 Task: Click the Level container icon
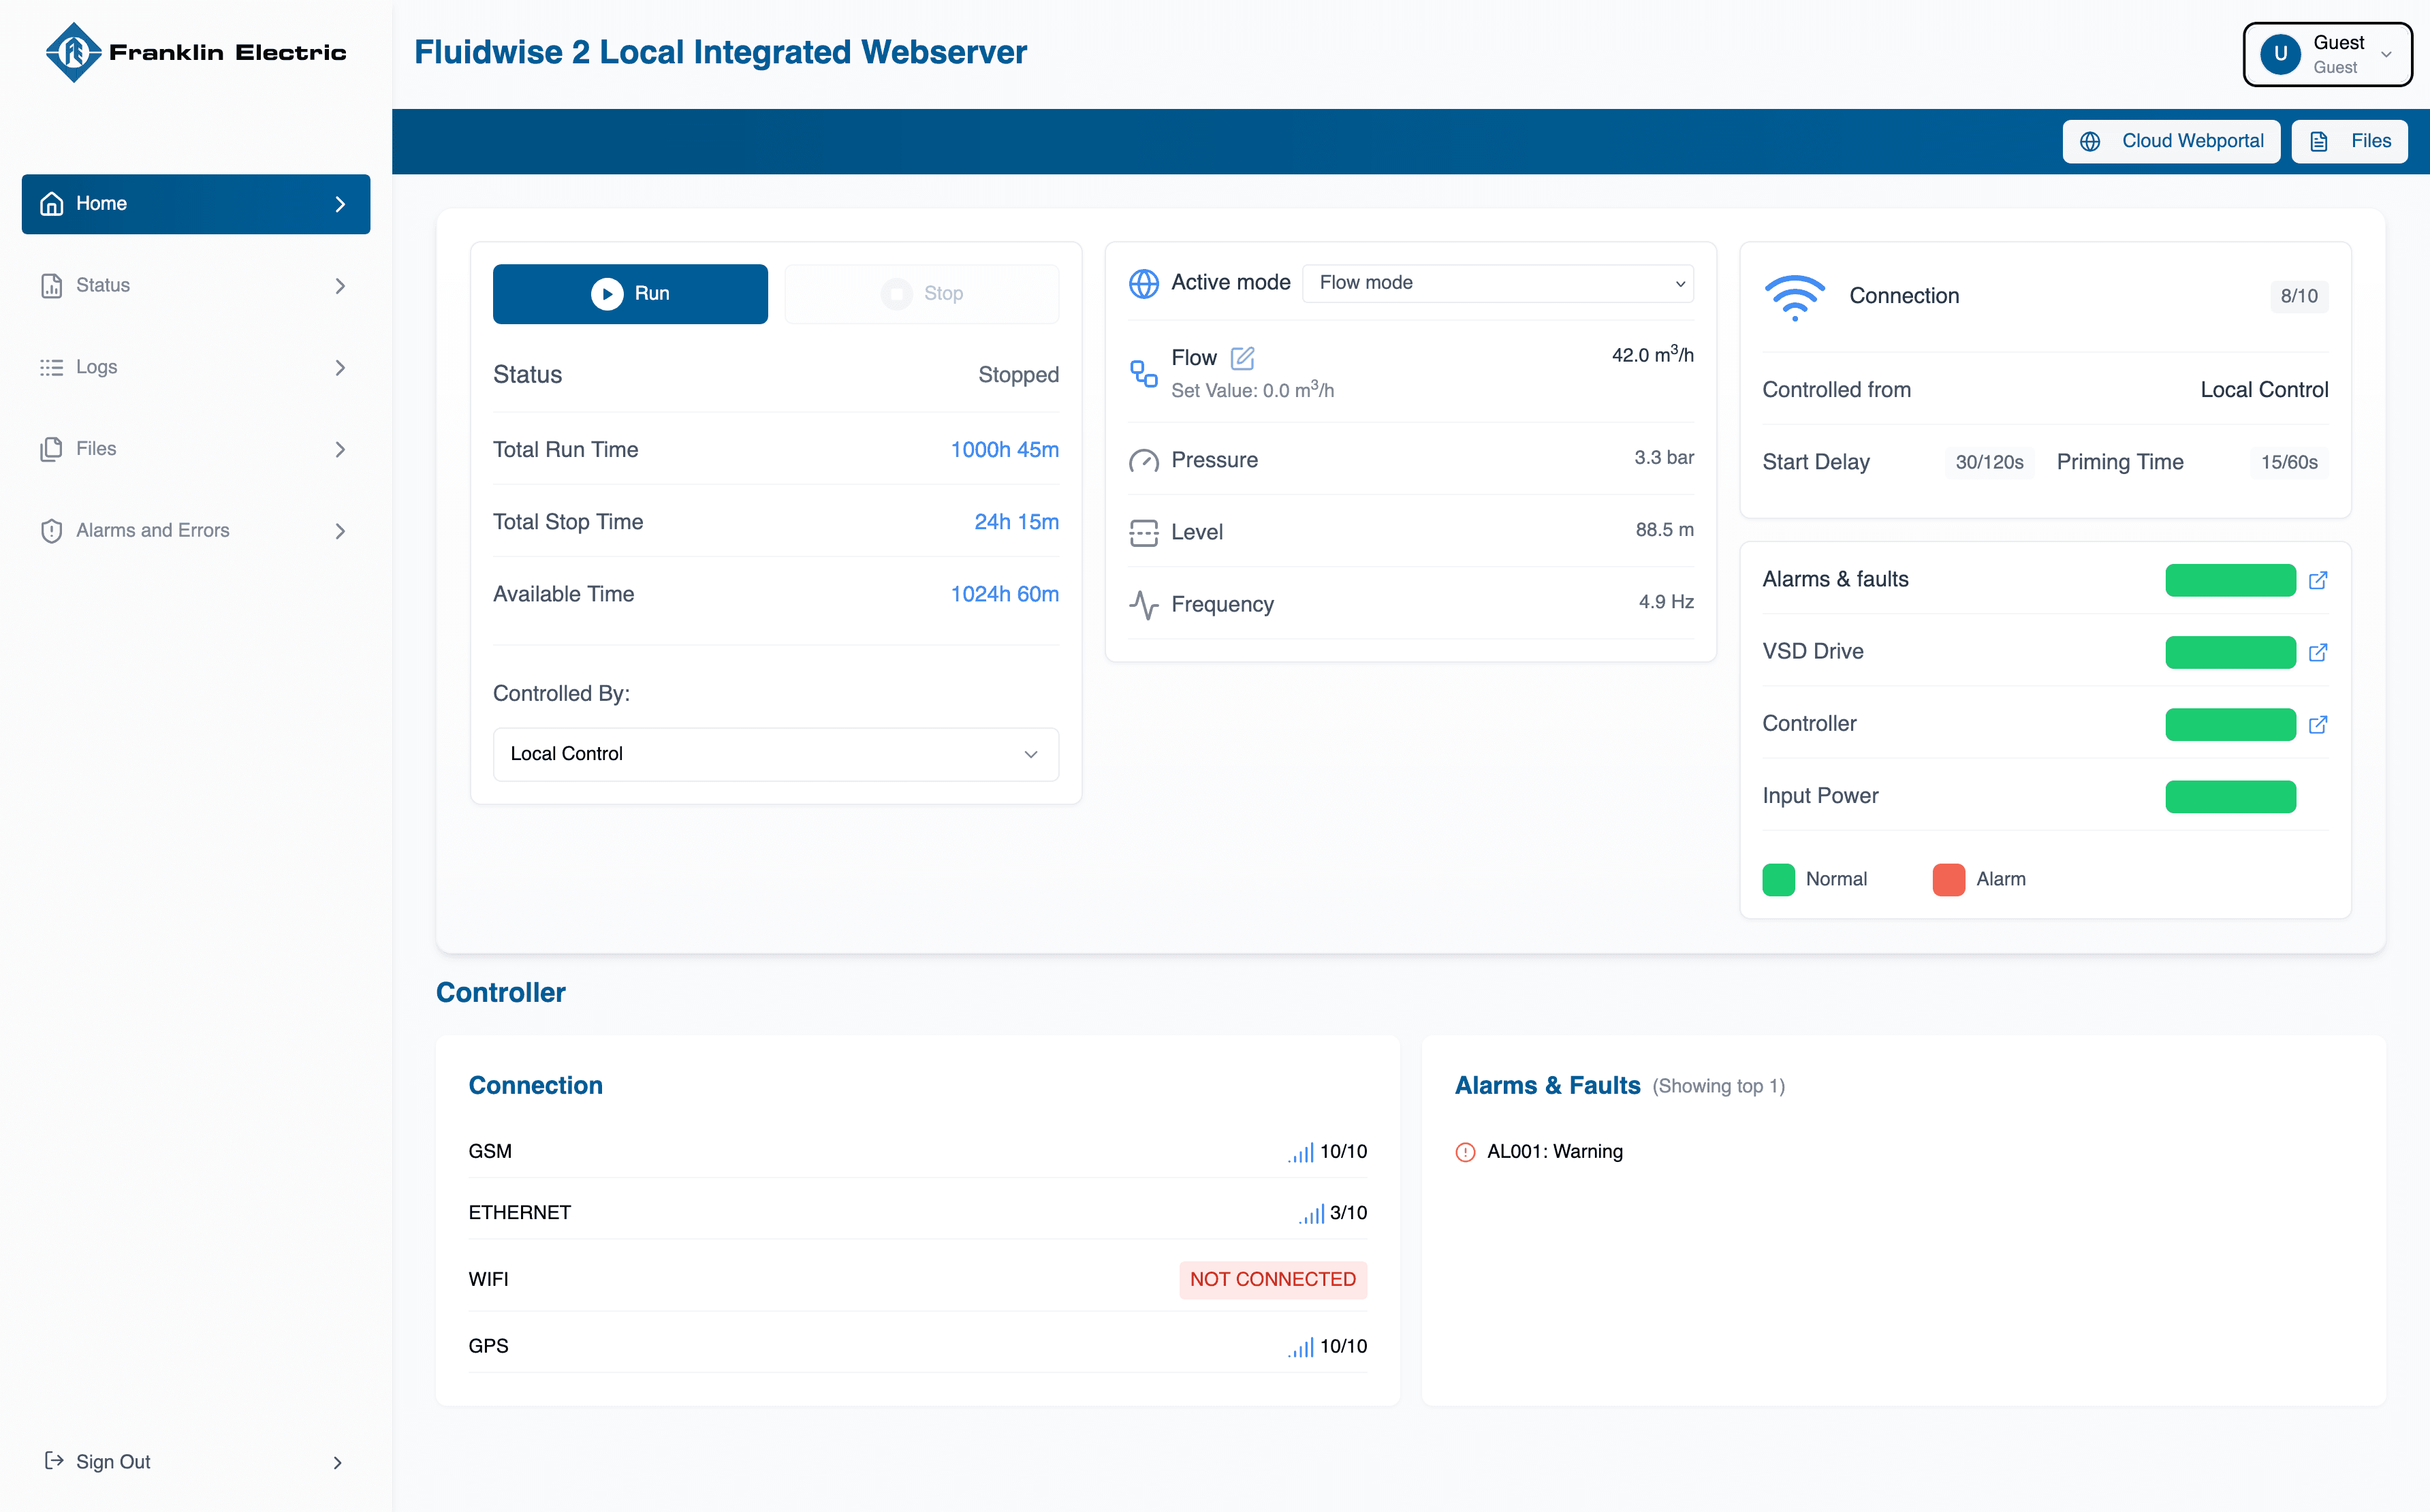(x=1143, y=533)
